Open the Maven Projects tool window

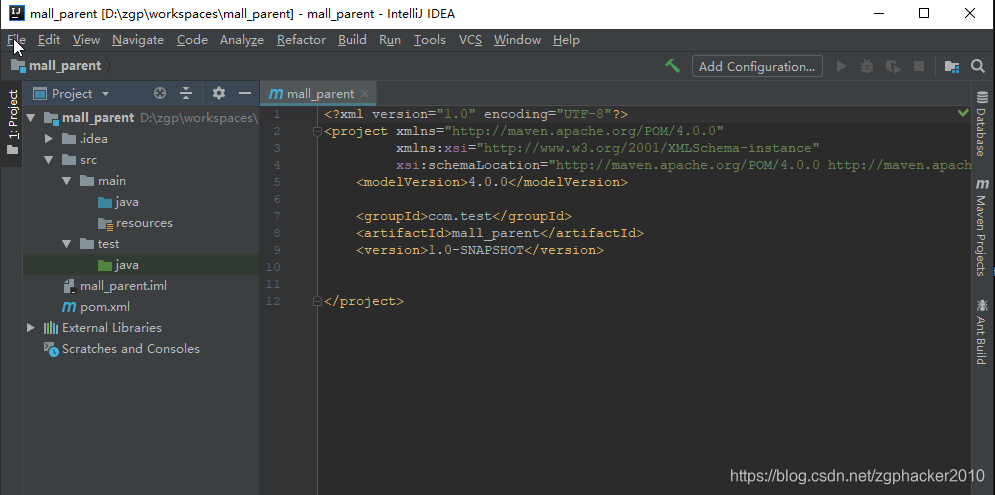coord(982,227)
